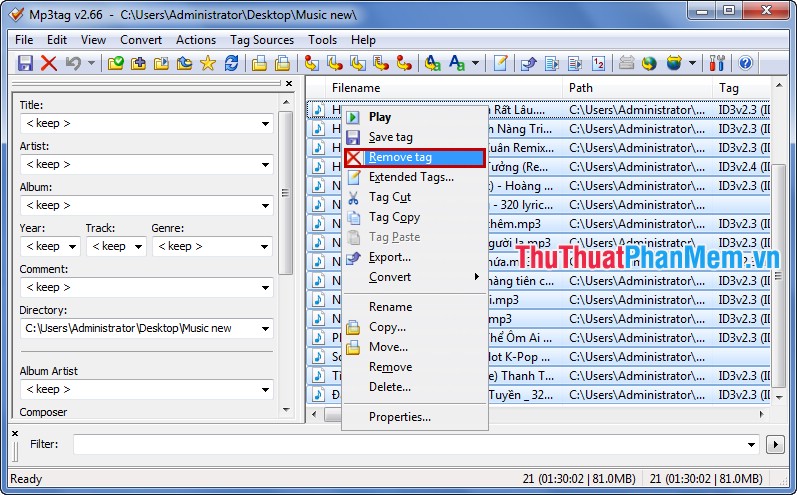This screenshot has height=495, width=797.
Task: Click the ID3v2.4 tag cell
Action: 744,167
